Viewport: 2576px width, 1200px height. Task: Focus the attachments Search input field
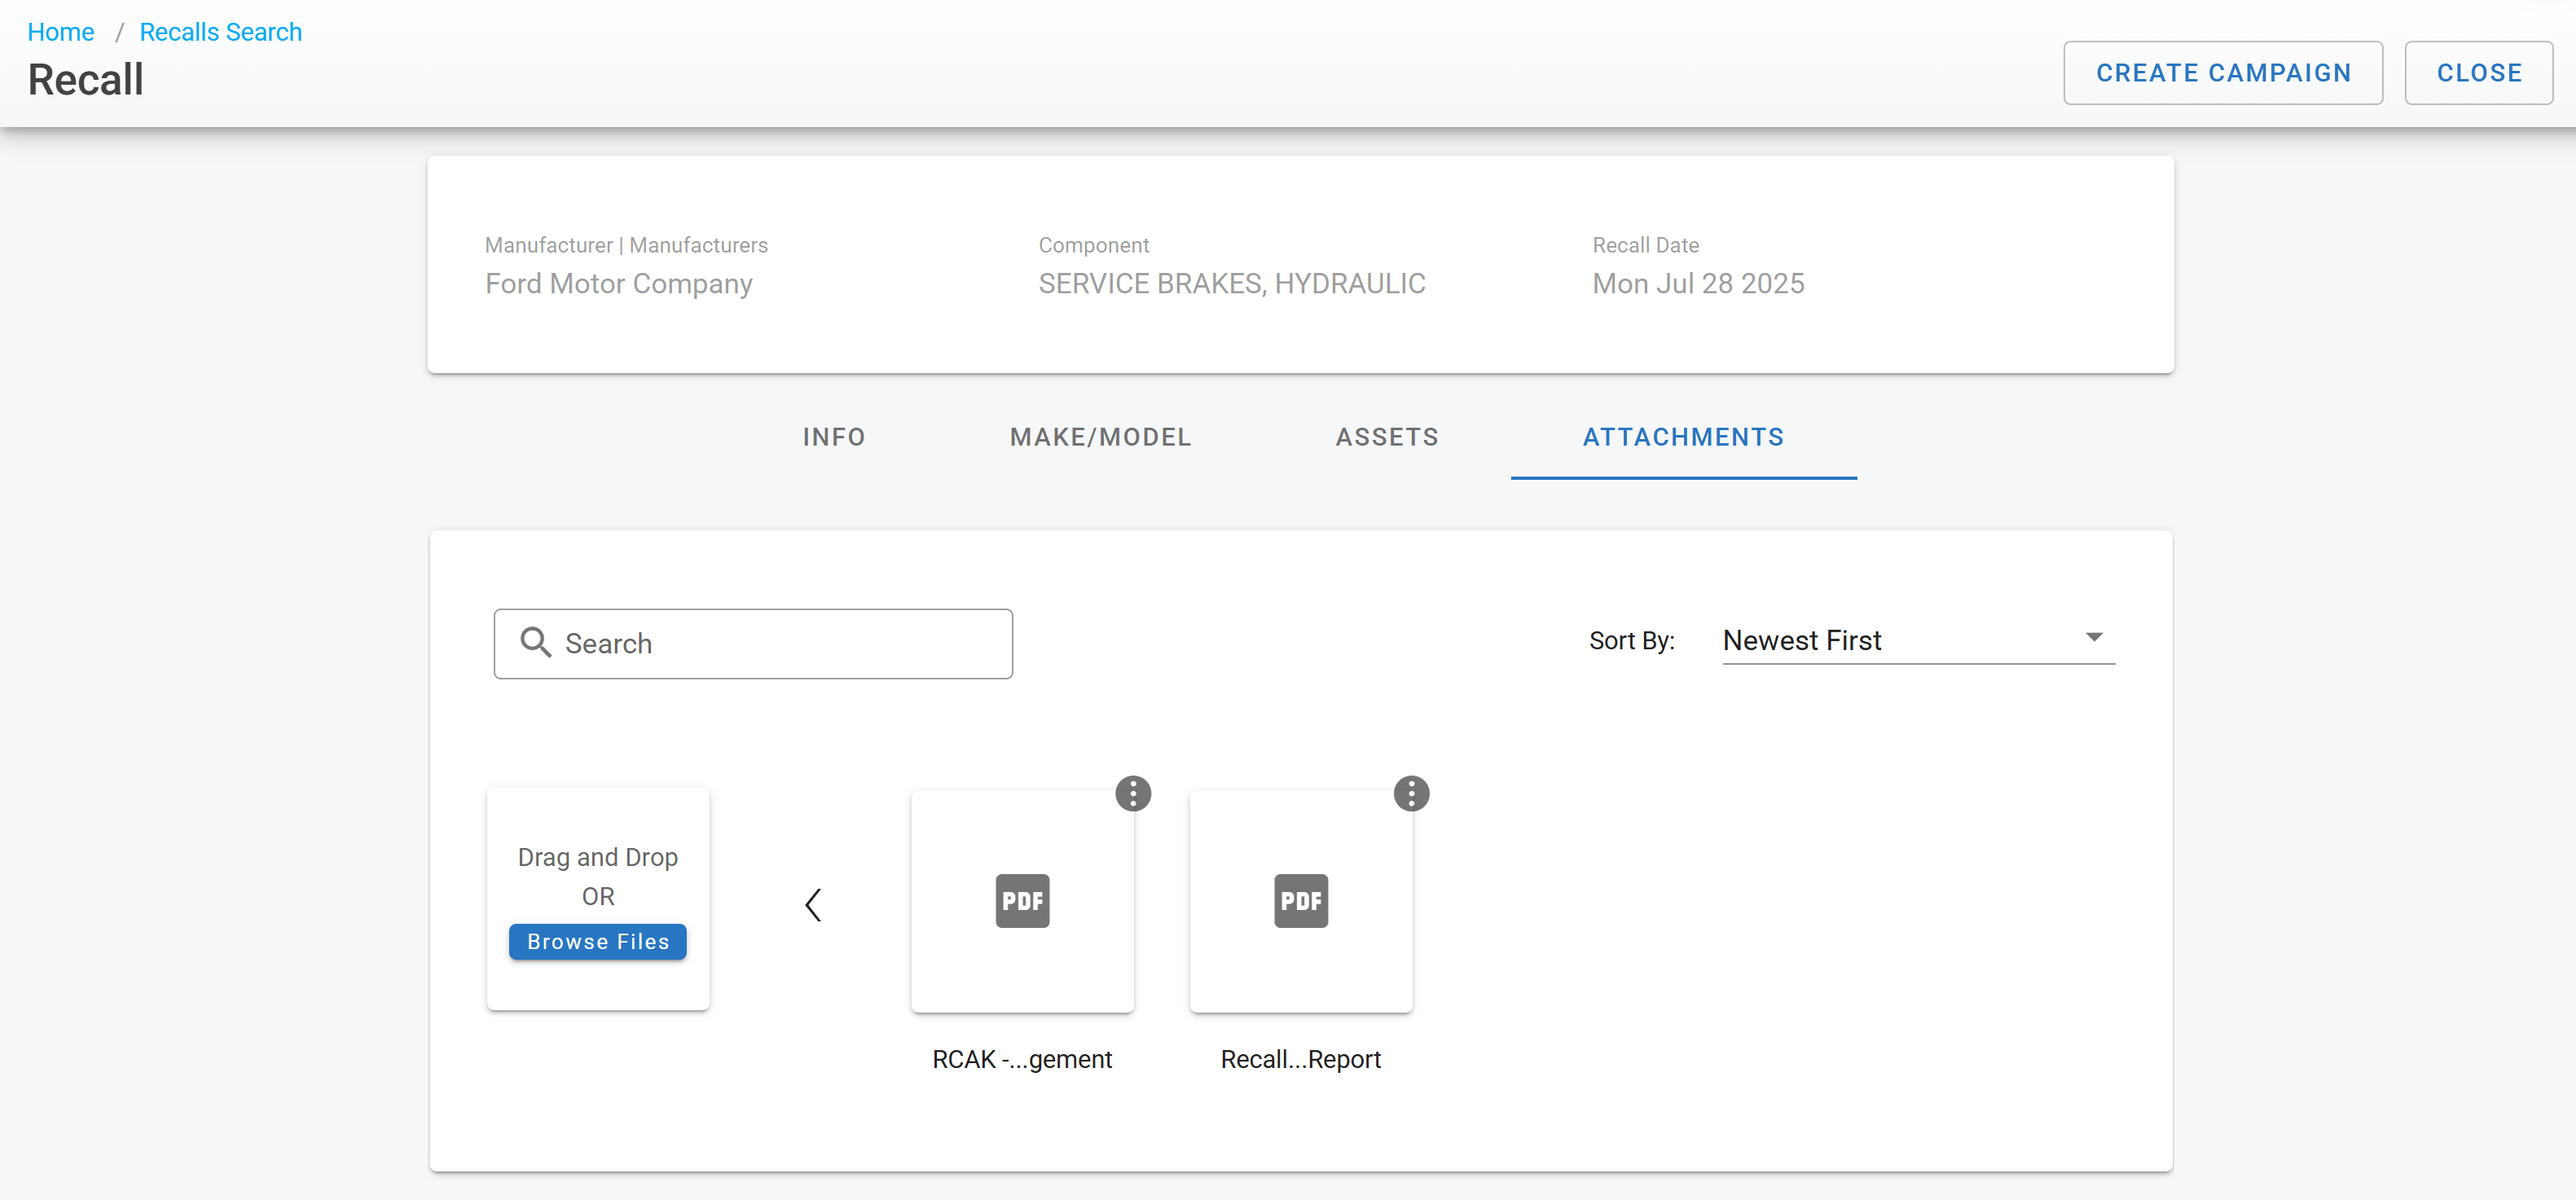(780, 644)
